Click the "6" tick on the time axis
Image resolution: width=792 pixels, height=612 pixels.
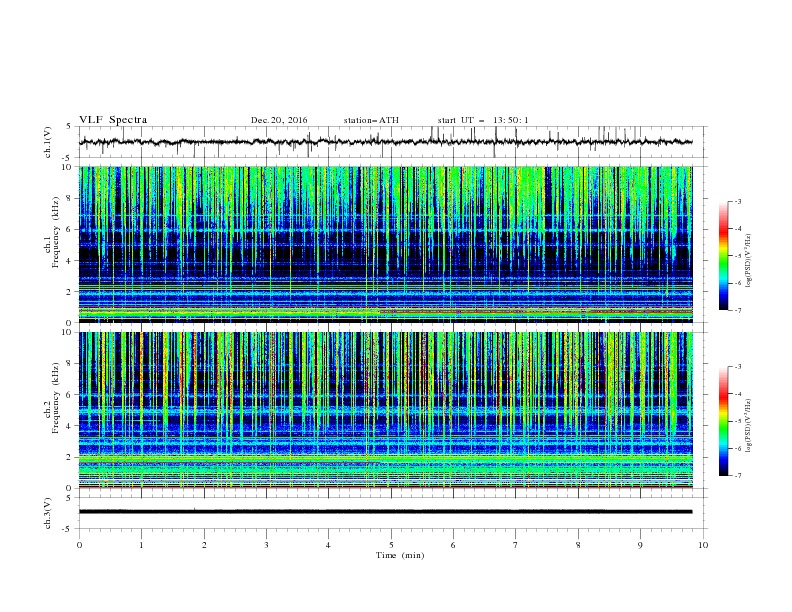[x=453, y=545]
